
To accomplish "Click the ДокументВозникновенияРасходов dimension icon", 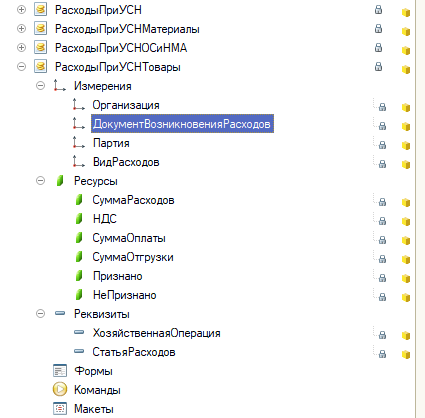I will (78, 123).
